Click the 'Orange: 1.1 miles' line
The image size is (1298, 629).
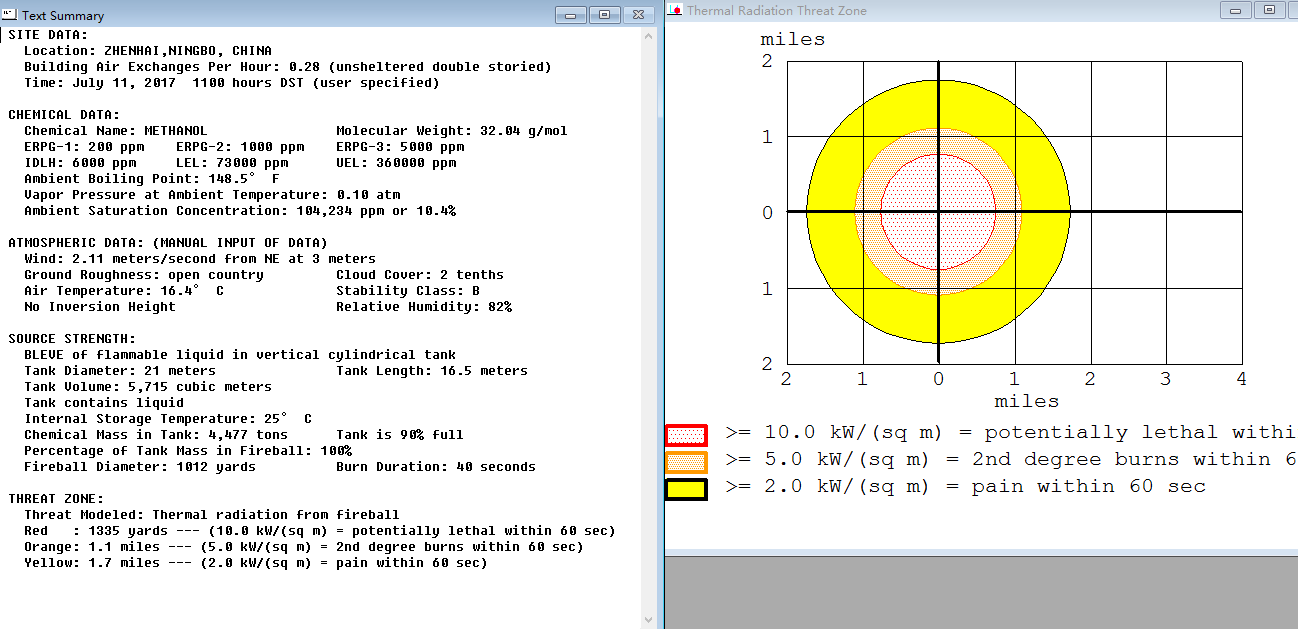point(303,547)
